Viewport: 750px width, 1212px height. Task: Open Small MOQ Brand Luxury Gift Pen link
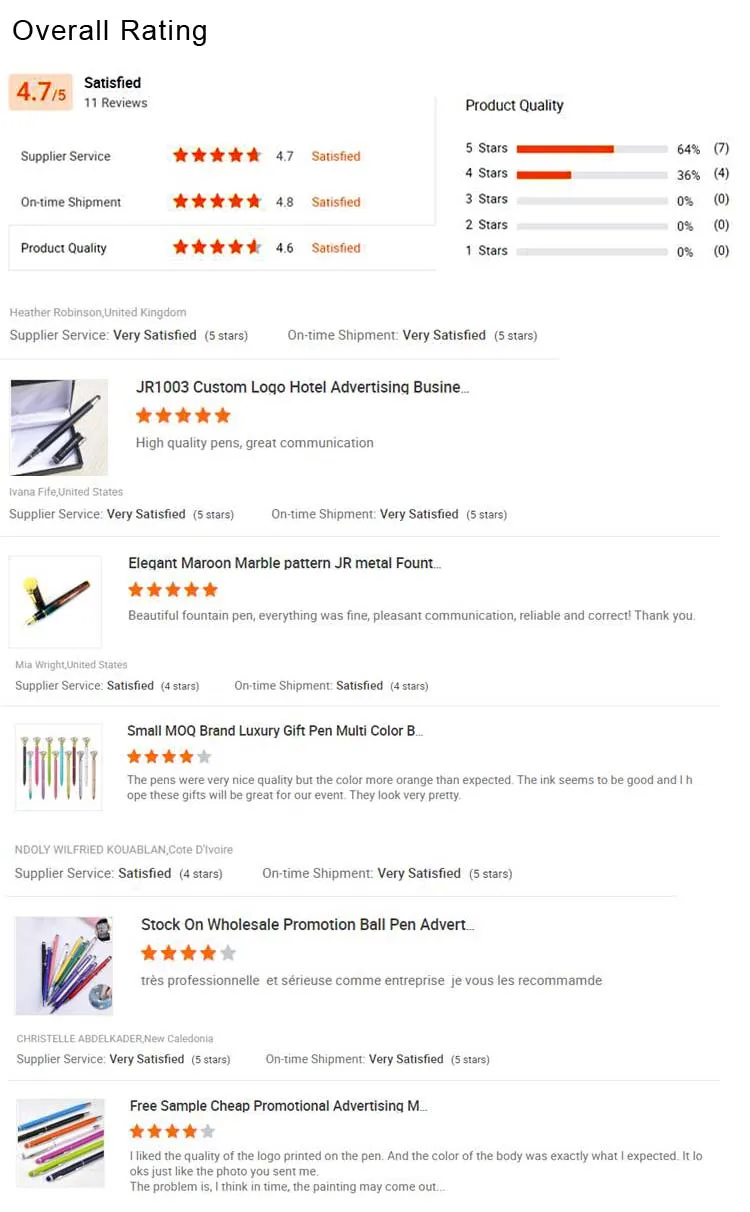pyautogui.click(x=275, y=731)
